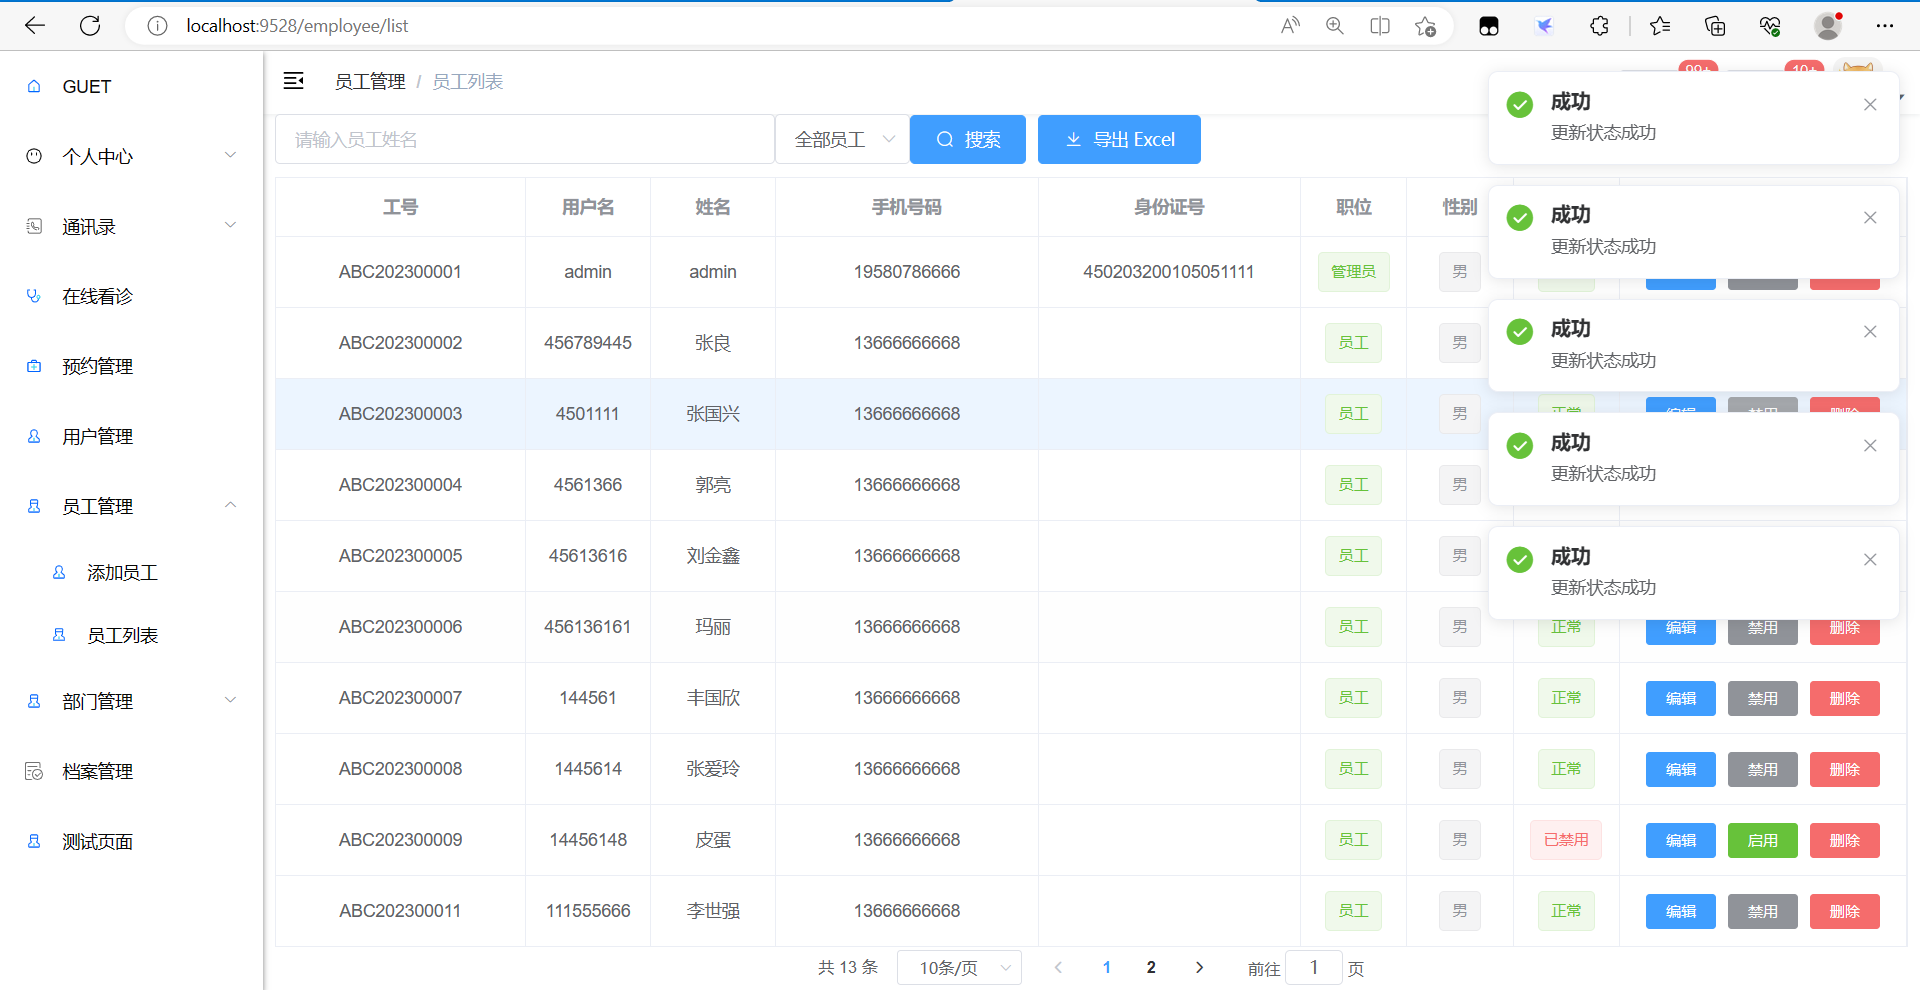Open the 全部员工 filter dropdown
The image size is (1920, 990).
click(x=841, y=139)
